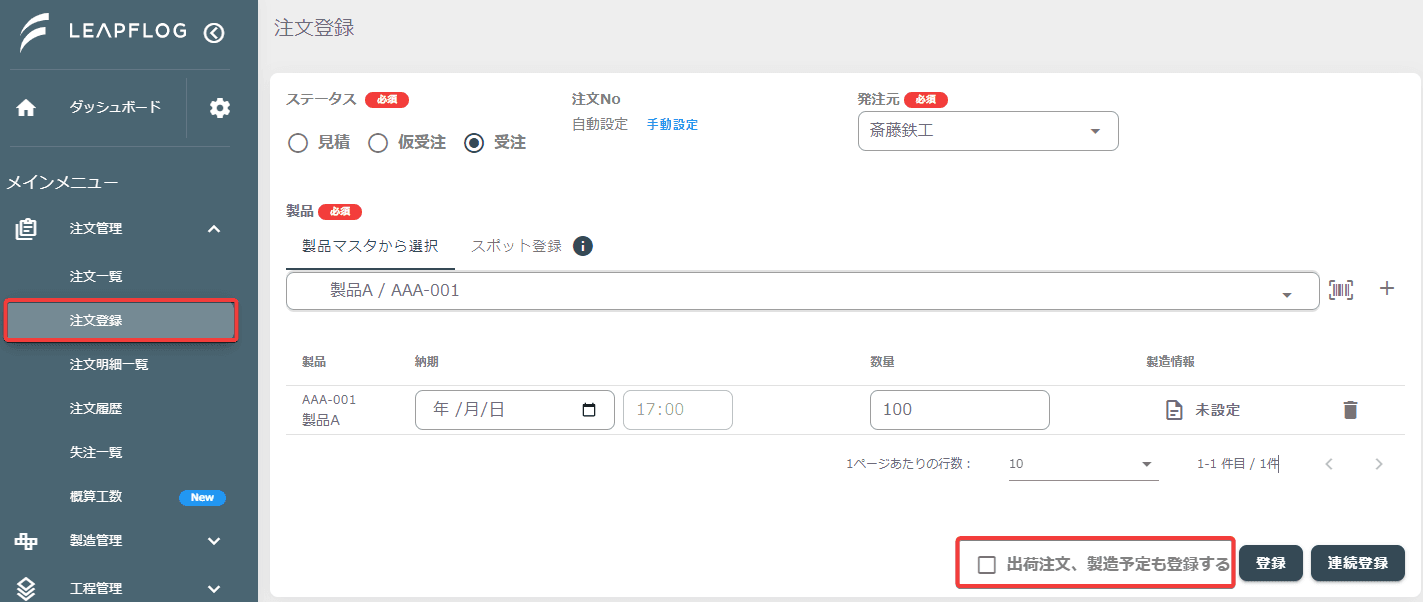
Task: Go to next page of the table
Action: tap(1379, 464)
